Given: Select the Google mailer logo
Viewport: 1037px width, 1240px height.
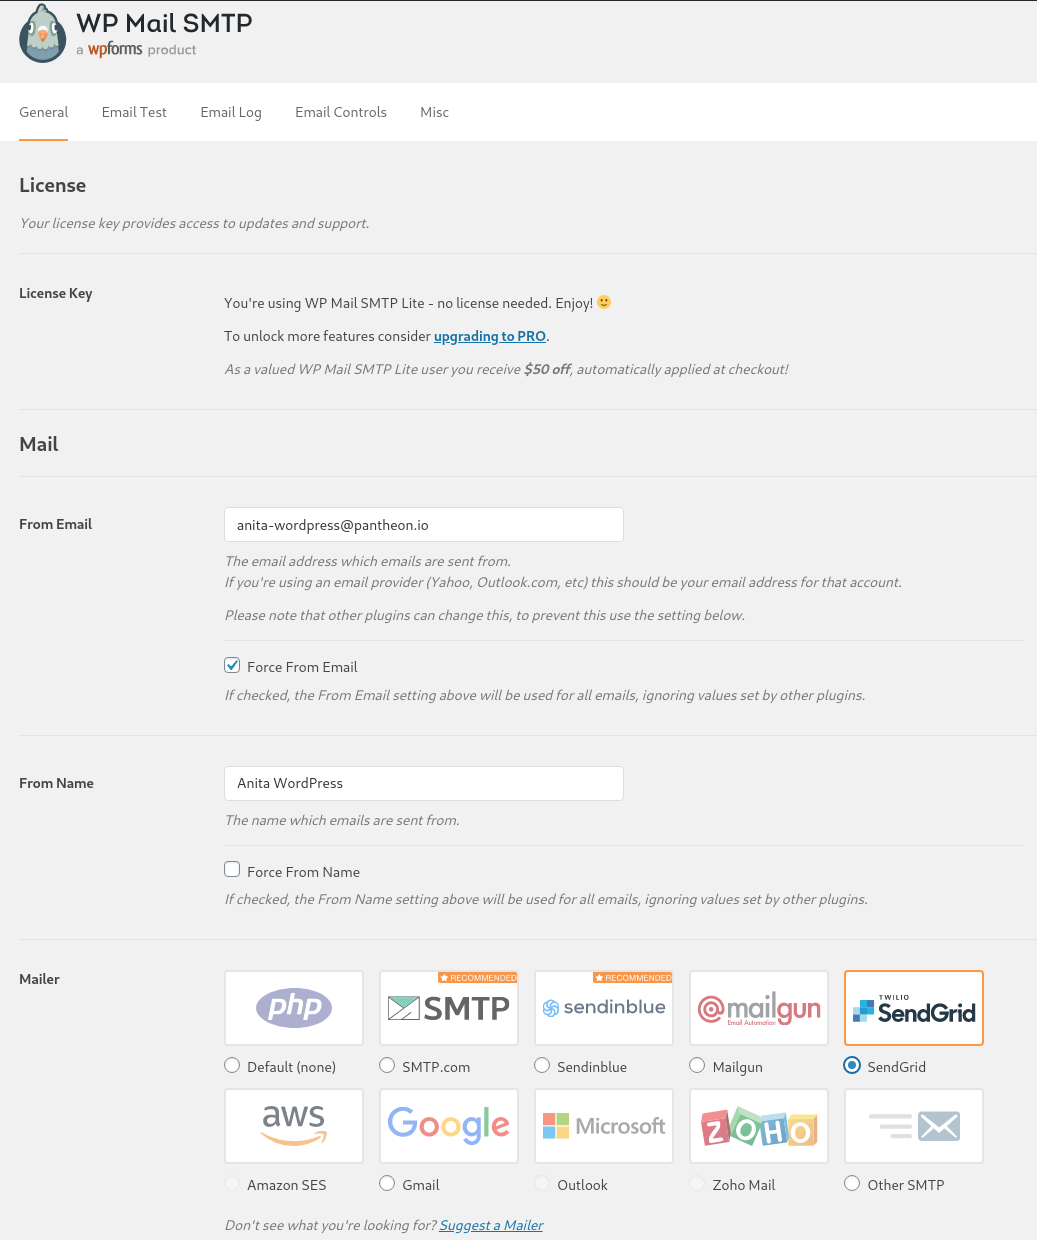Looking at the screenshot, I should click(448, 1125).
